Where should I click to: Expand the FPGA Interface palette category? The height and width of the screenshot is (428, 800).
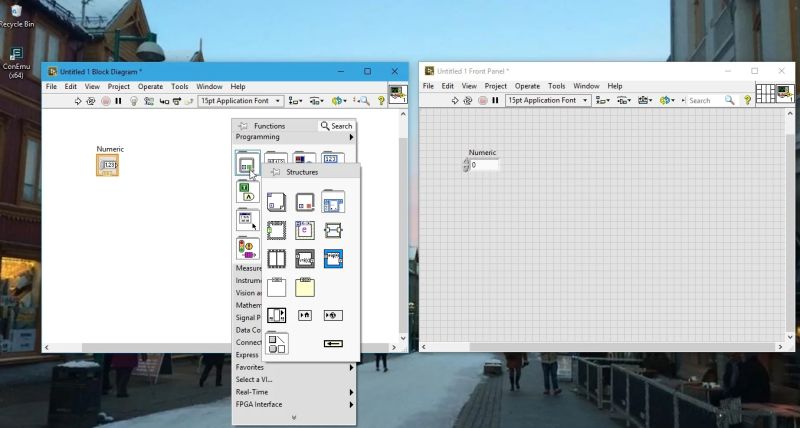click(294, 404)
